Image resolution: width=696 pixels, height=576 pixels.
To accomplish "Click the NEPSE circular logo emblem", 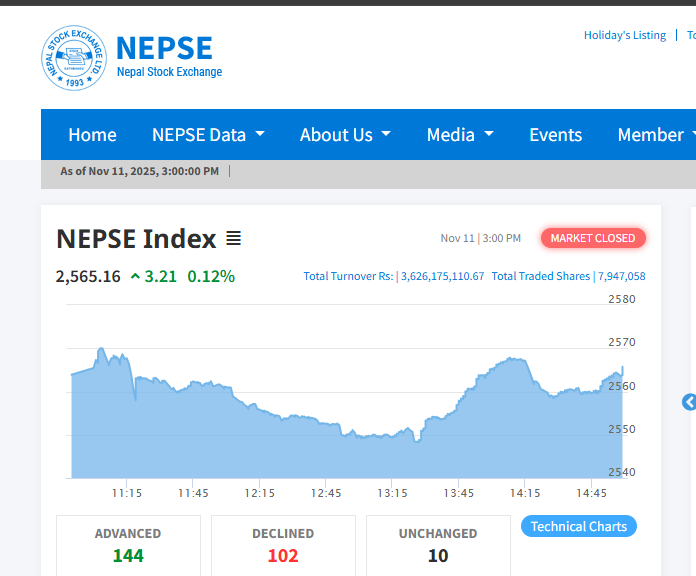I will pos(73,57).
